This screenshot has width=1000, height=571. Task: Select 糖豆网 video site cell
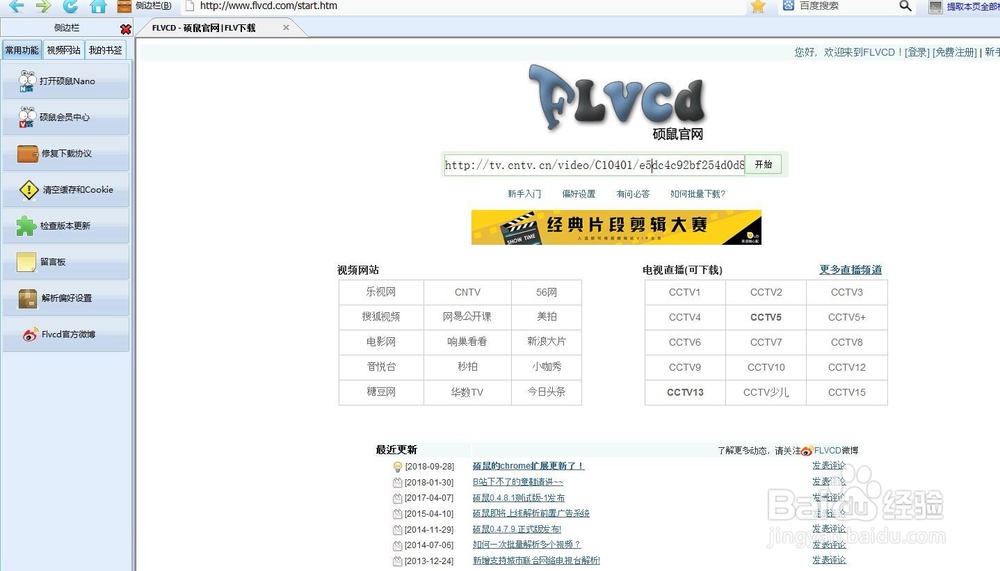[x=381, y=392]
